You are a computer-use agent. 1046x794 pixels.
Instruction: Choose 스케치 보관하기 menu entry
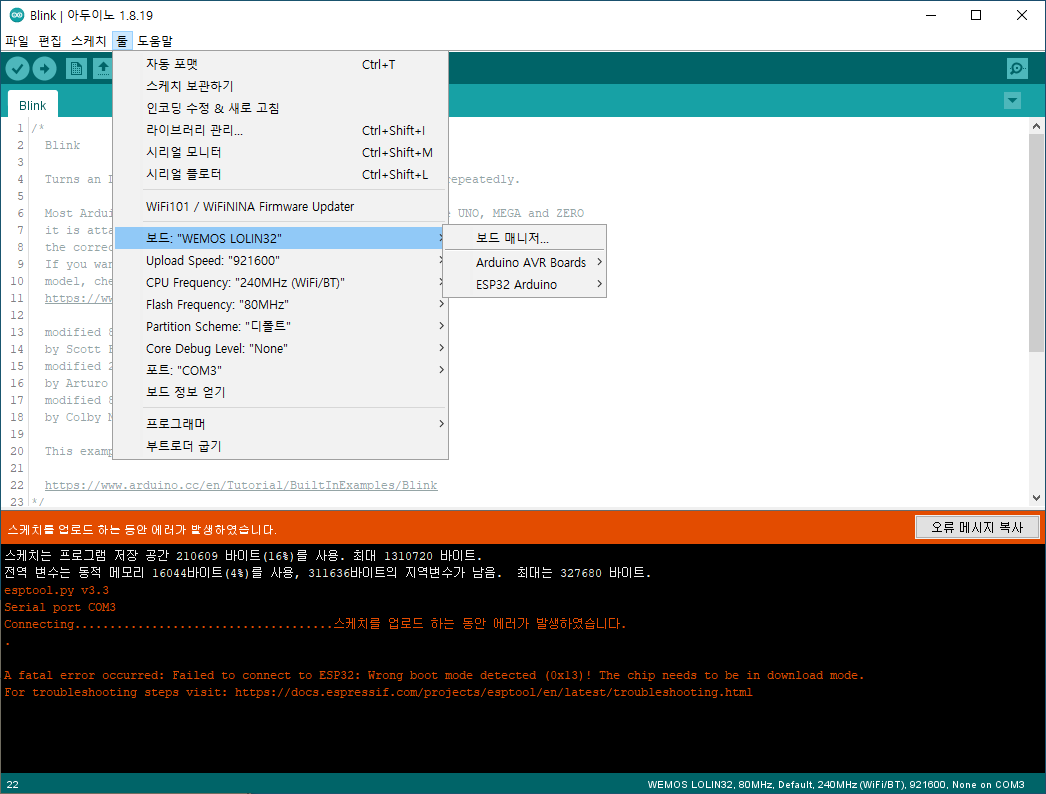(281, 86)
